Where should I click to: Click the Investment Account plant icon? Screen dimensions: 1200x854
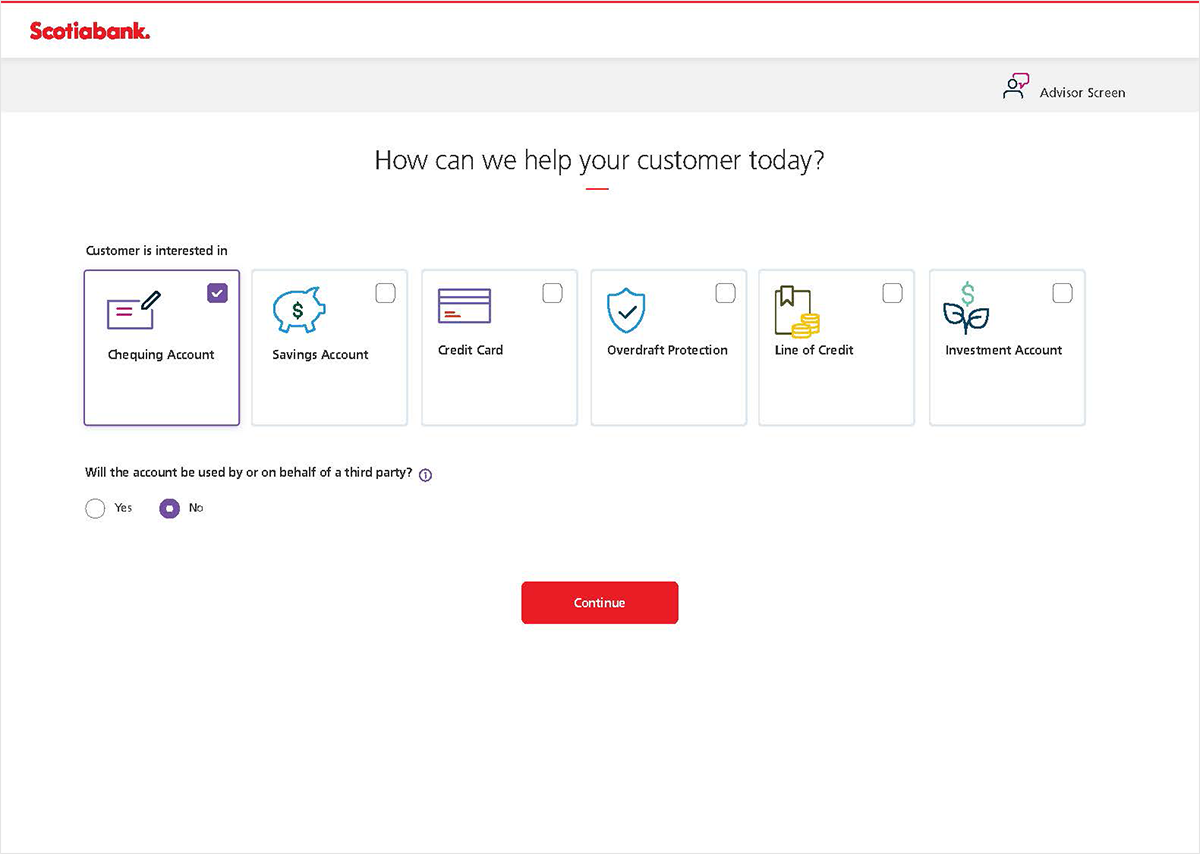coord(965,308)
